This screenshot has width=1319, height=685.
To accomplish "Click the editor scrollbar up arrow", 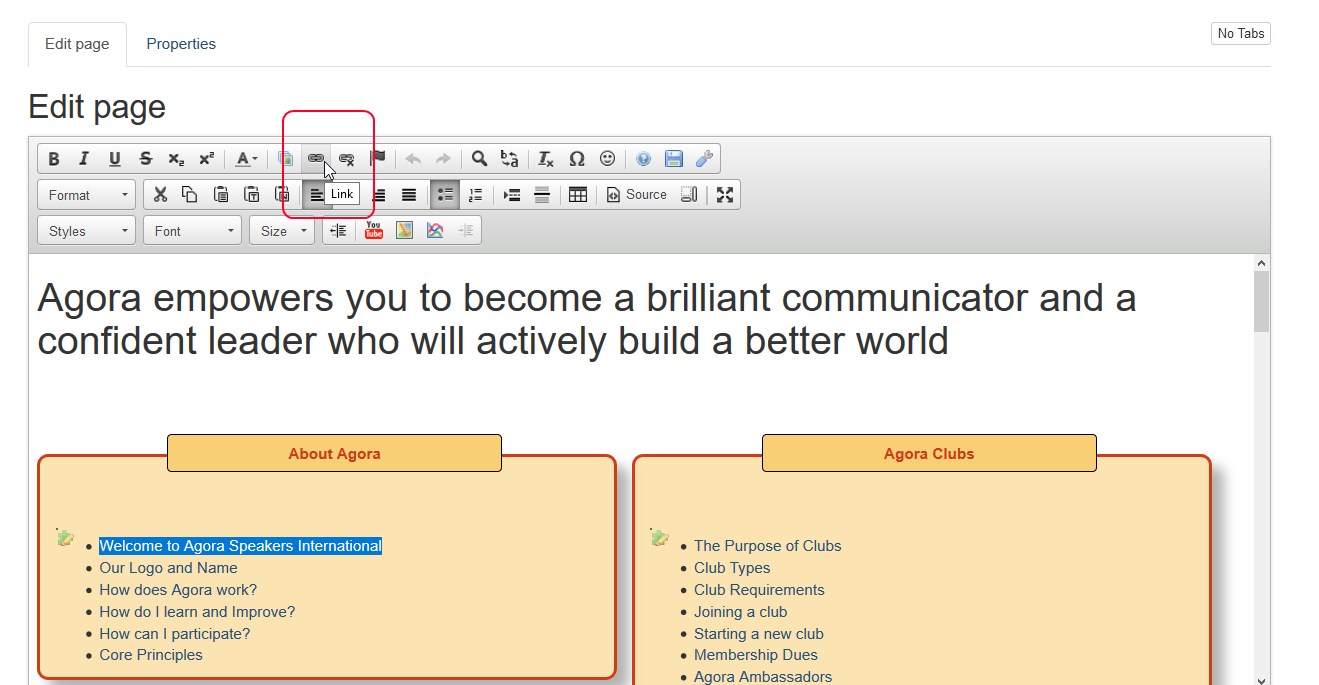I will coord(1261,263).
